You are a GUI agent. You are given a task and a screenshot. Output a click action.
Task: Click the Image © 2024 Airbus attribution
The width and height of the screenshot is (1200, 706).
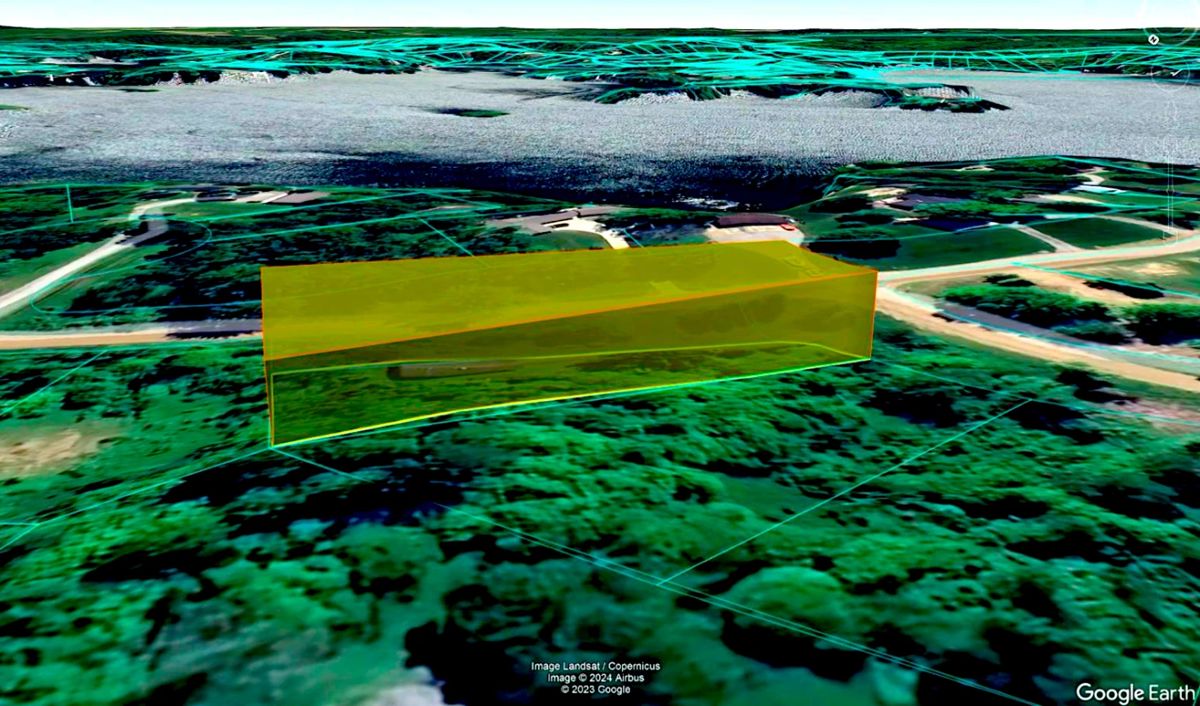coord(595,678)
